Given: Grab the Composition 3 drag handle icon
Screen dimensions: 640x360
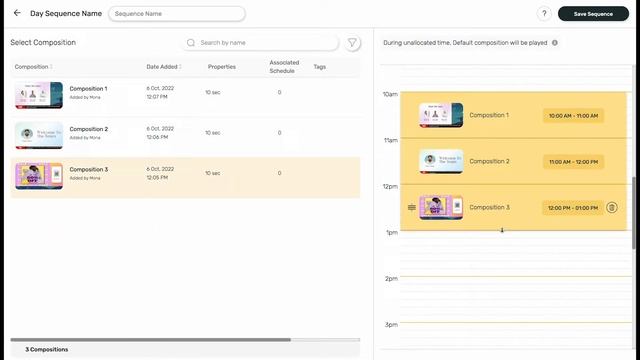Looking at the screenshot, I should pos(411,207).
